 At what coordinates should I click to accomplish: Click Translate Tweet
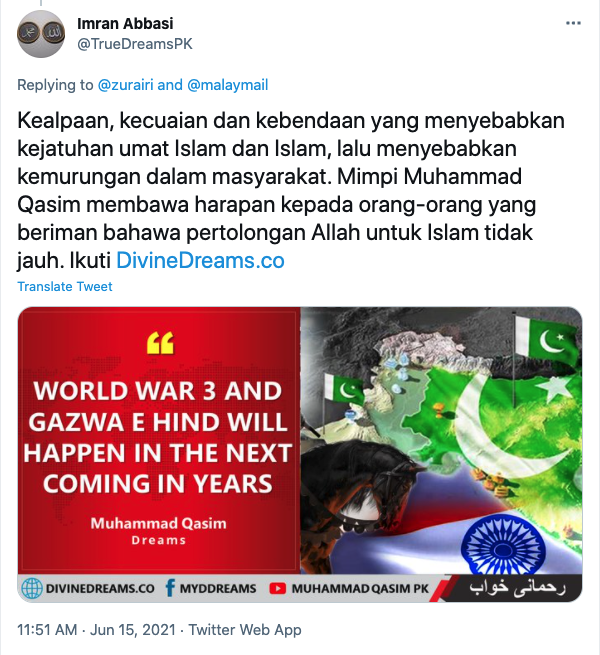[x=65, y=287]
